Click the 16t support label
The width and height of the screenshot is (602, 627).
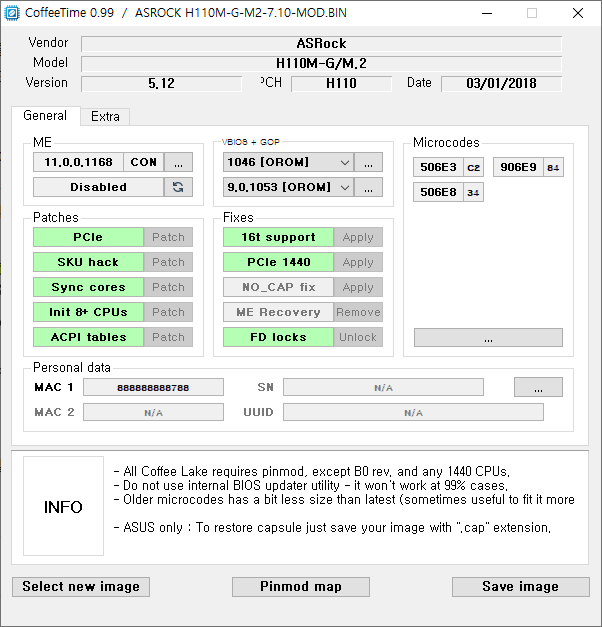point(278,237)
